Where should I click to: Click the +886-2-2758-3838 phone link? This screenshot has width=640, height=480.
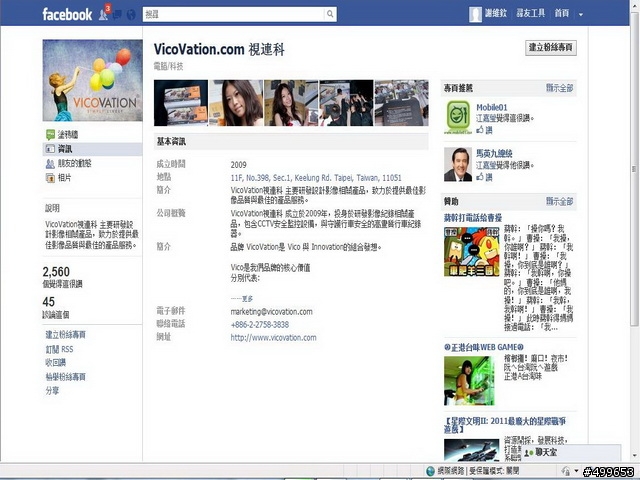click(260, 324)
